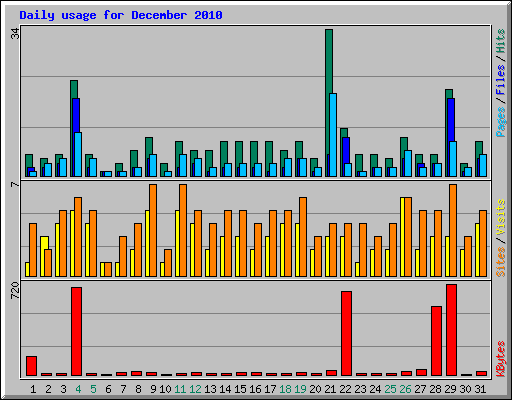Viewport: 512px width, 400px height.
Task: Click the orange bar for day 9
Action: pyautogui.click(x=153, y=230)
